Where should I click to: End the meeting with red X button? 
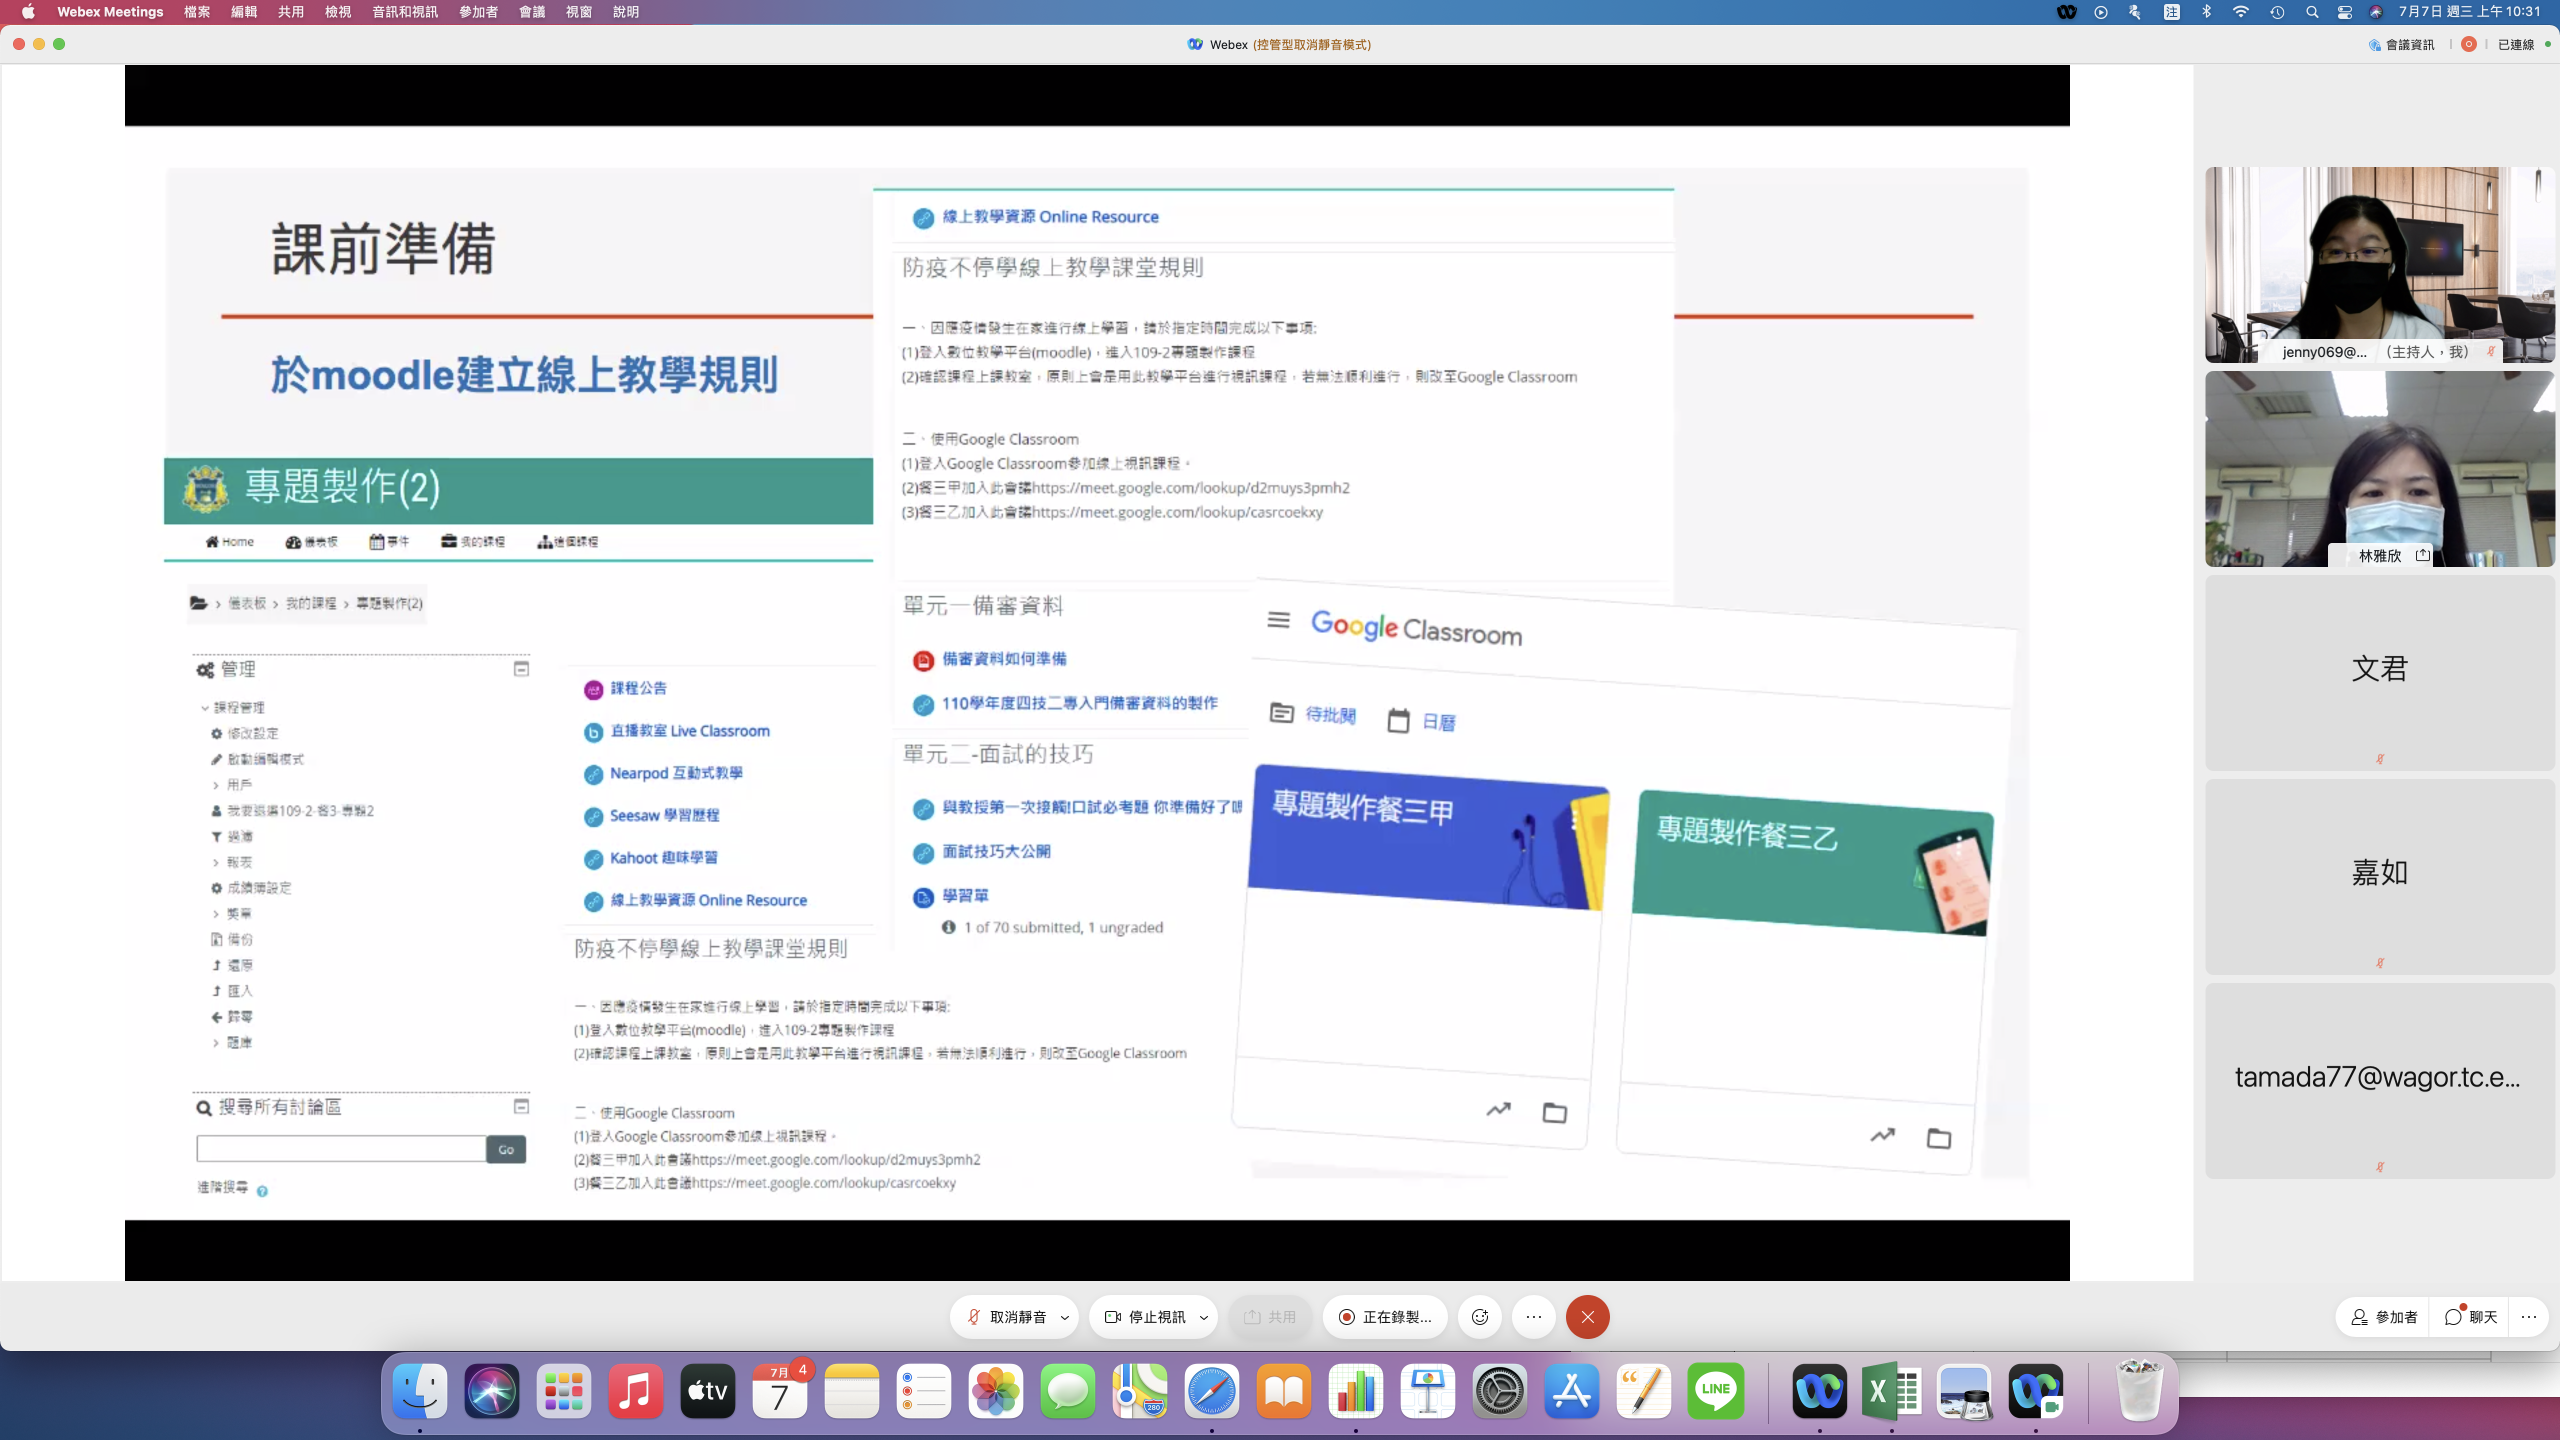tap(1587, 1317)
